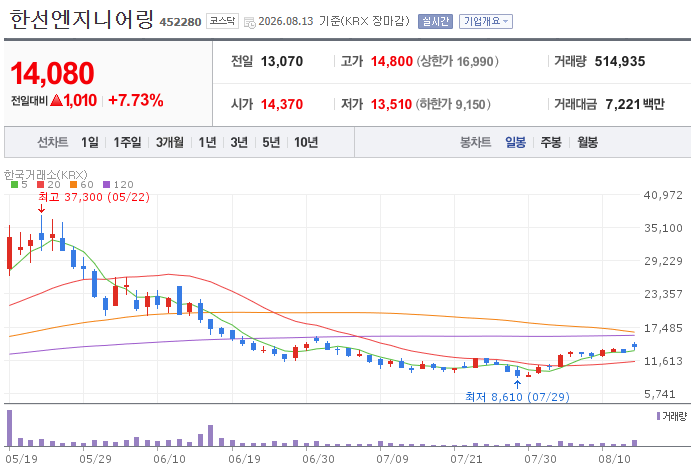Click the 봉차트 label
The width and height of the screenshot is (691, 467).
pos(476,142)
